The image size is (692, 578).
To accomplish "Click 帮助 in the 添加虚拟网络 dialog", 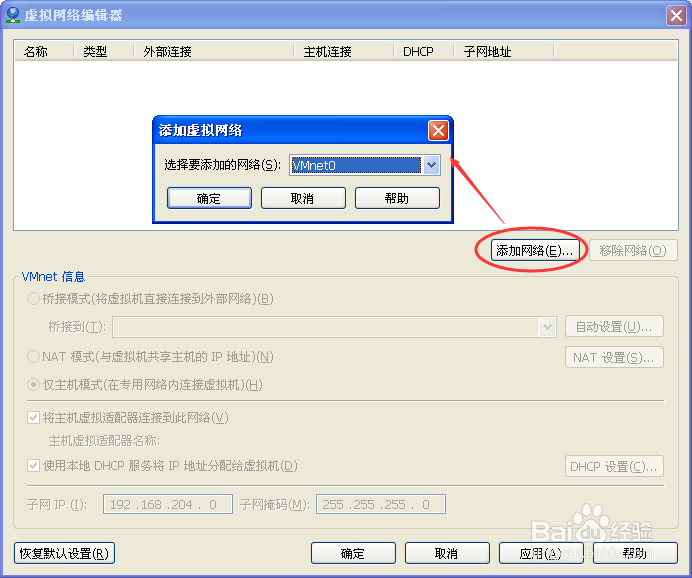I will [397, 198].
